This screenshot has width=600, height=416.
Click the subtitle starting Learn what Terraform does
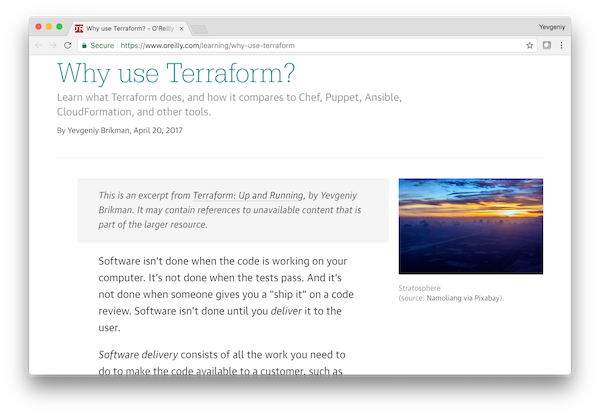[x=229, y=104]
